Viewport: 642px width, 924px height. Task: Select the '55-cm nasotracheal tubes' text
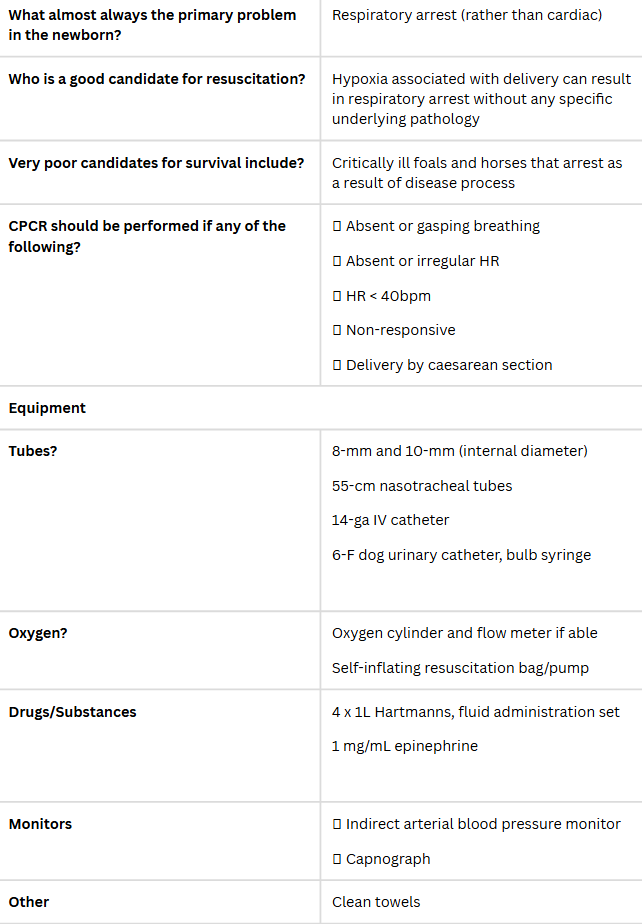point(422,486)
